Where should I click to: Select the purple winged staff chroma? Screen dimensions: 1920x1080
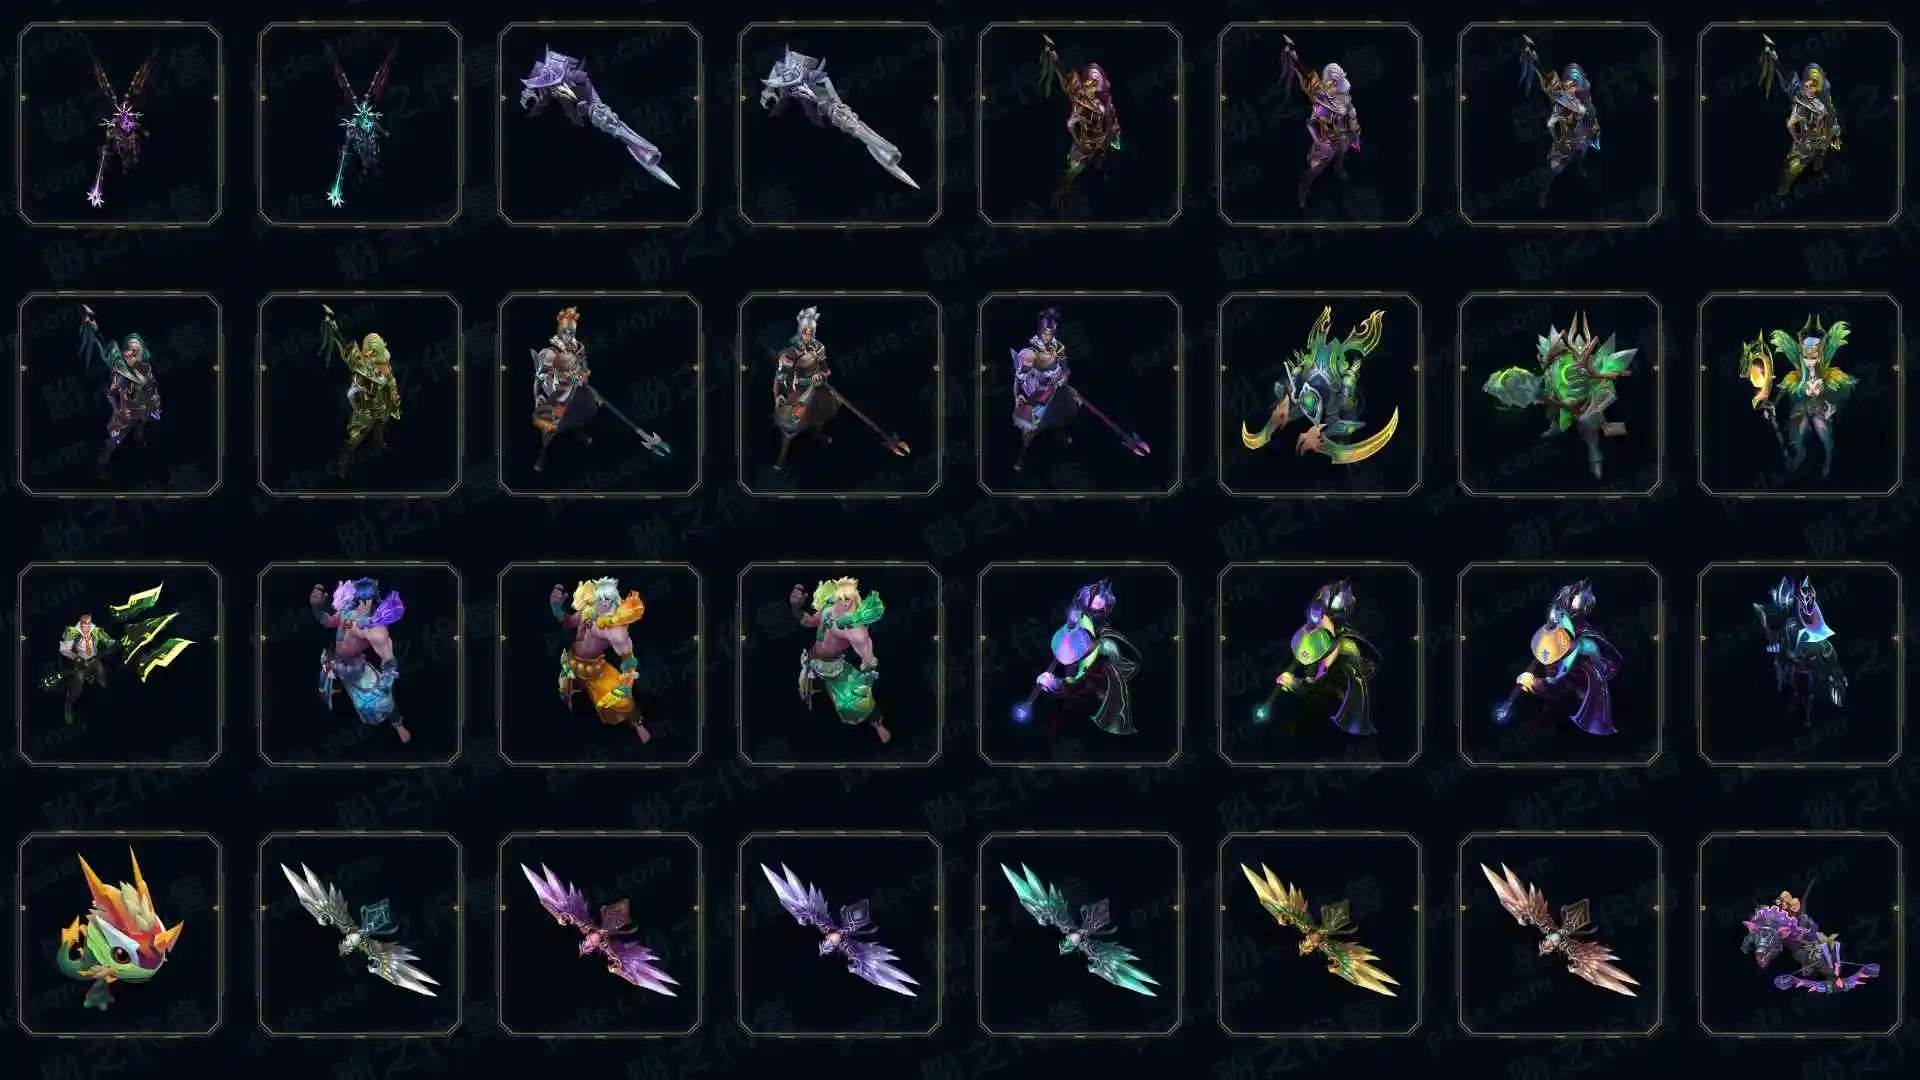[120, 125]
